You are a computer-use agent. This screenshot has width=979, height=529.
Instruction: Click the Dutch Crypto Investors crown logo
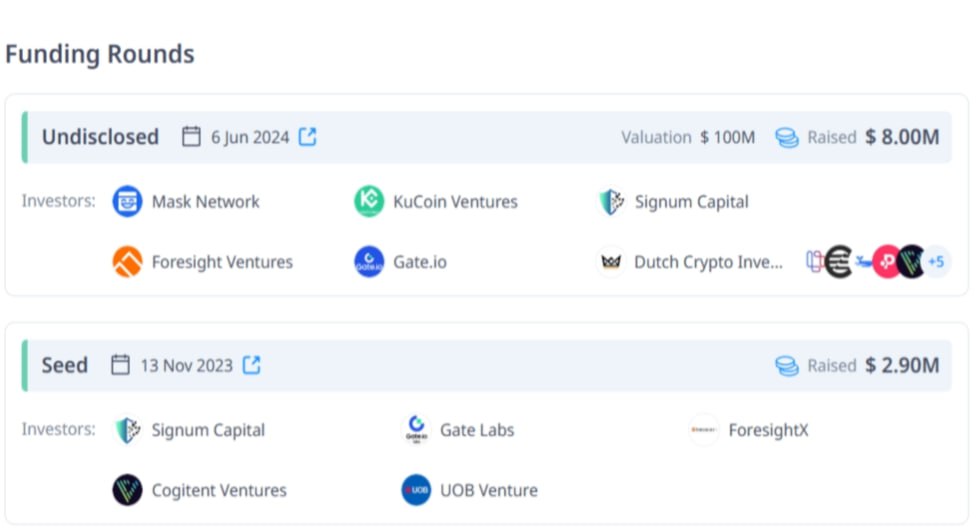coord(611,262)
